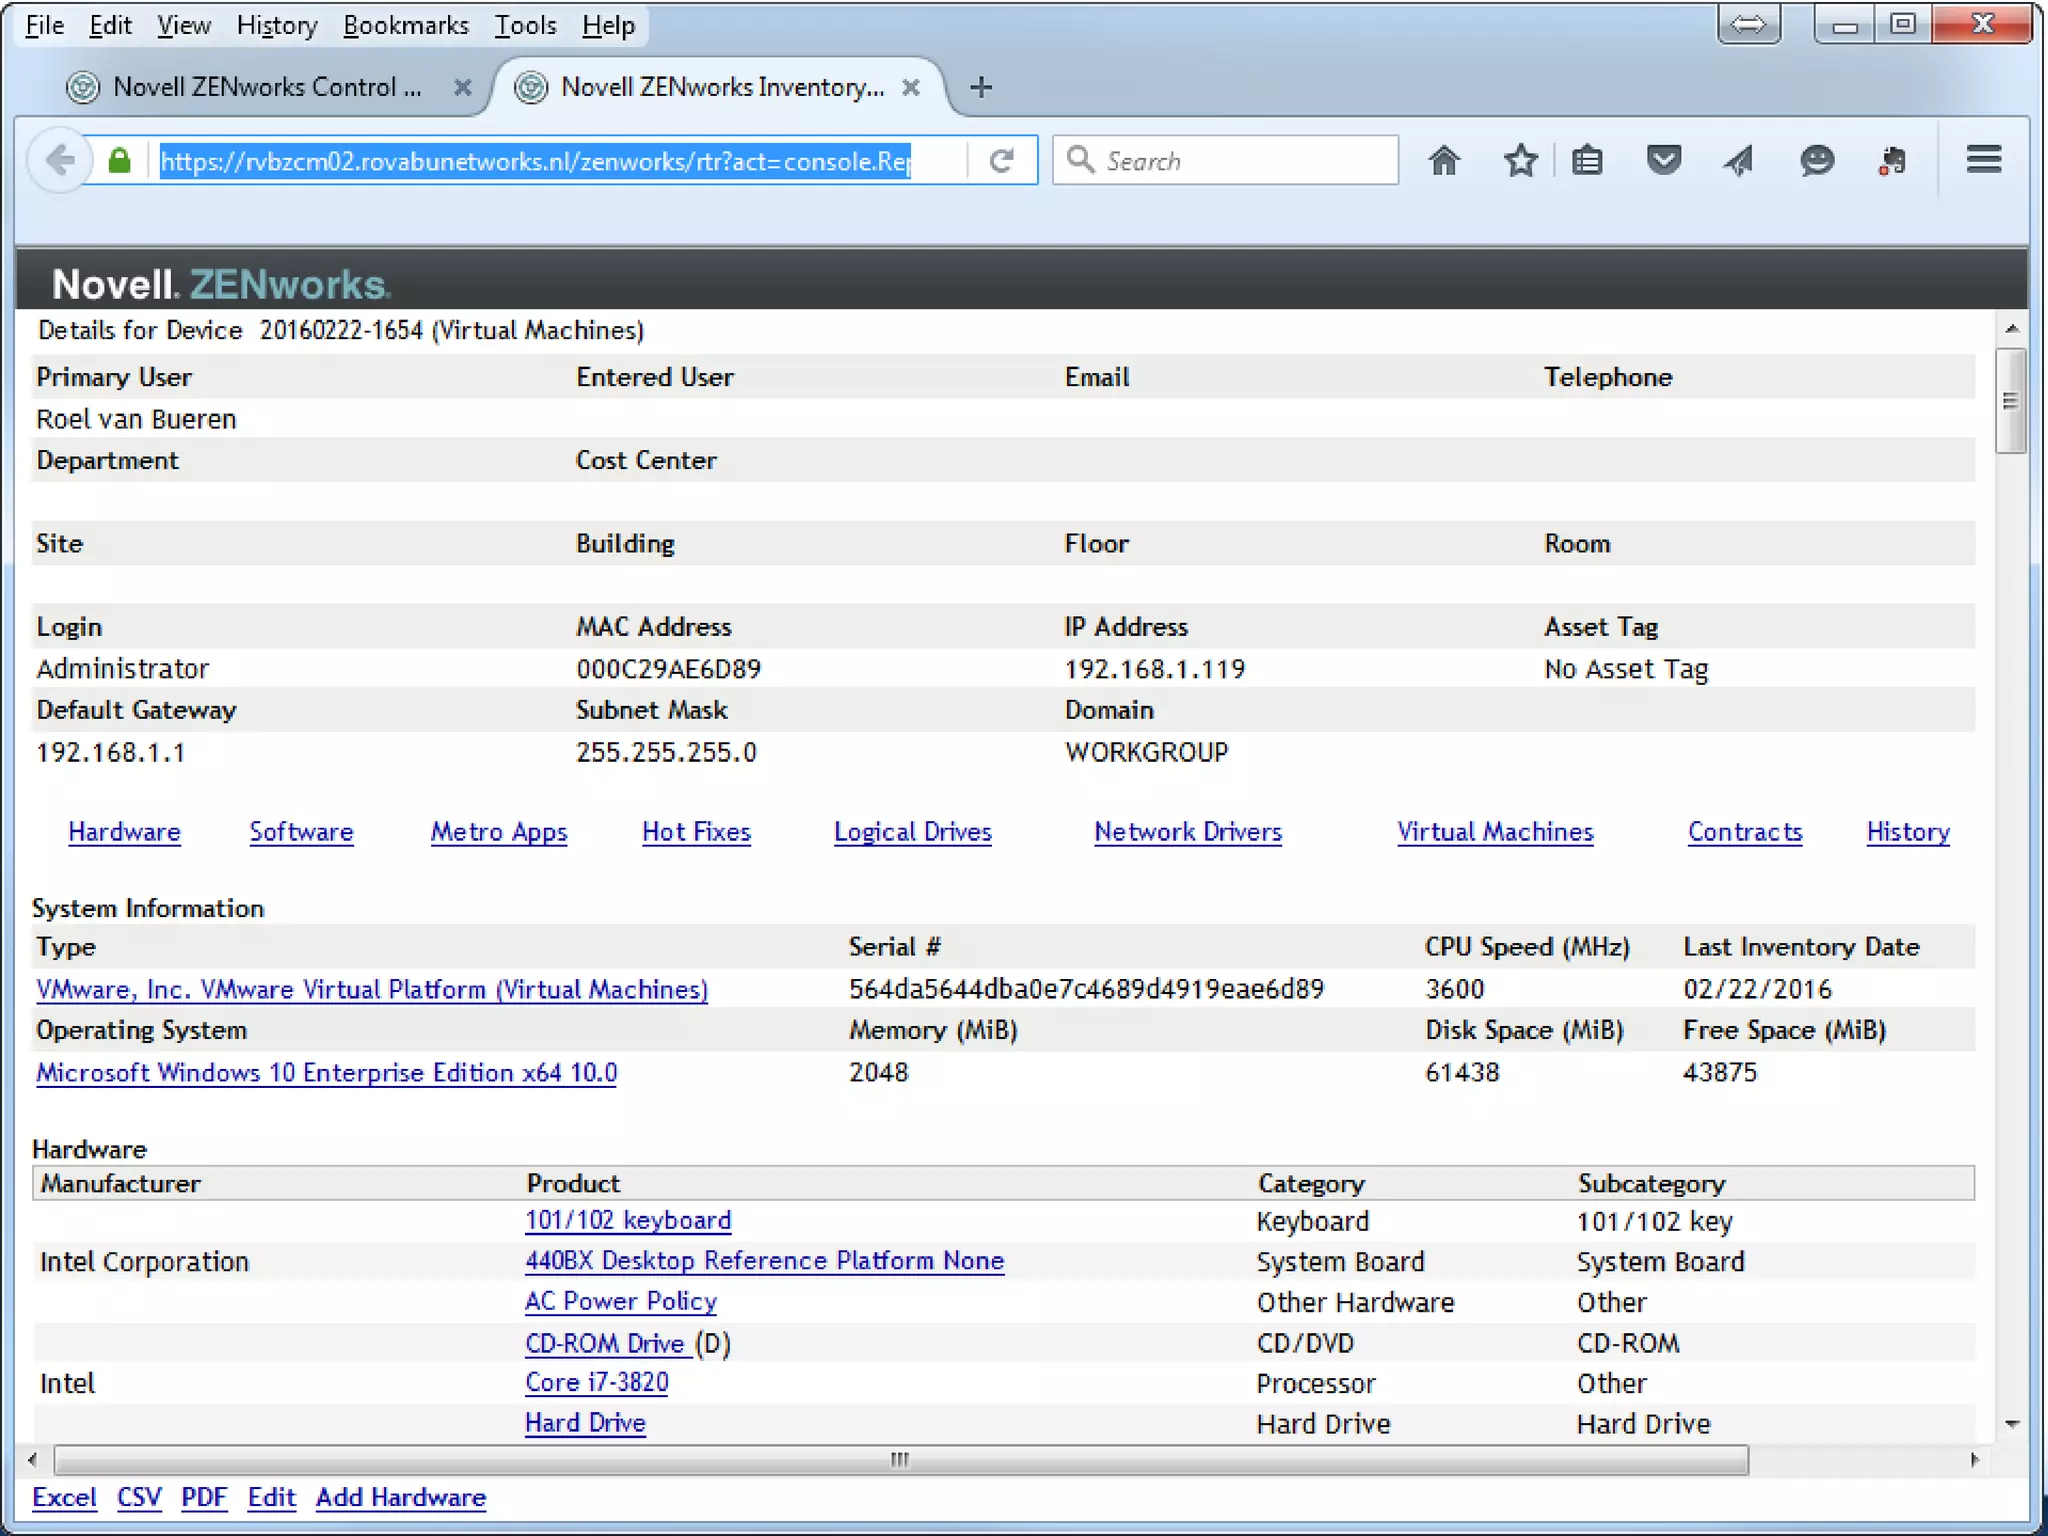Show bookmarks list icon
This screenshot has height=1536, width=2048.
1587,160
